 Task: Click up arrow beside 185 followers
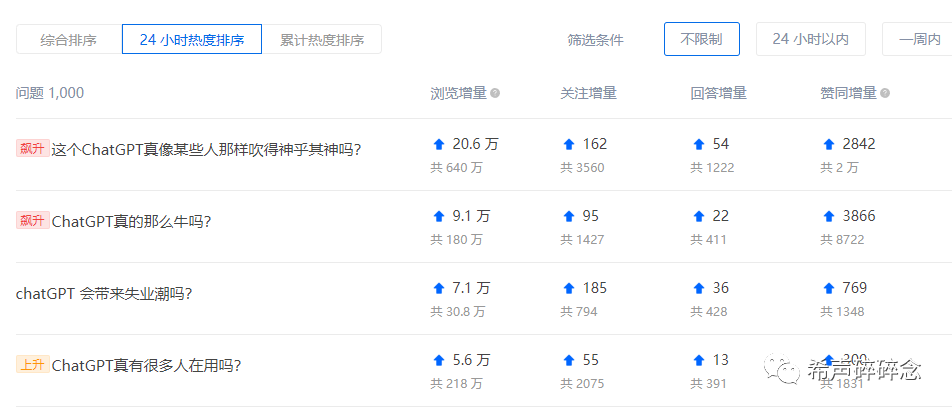569,288
